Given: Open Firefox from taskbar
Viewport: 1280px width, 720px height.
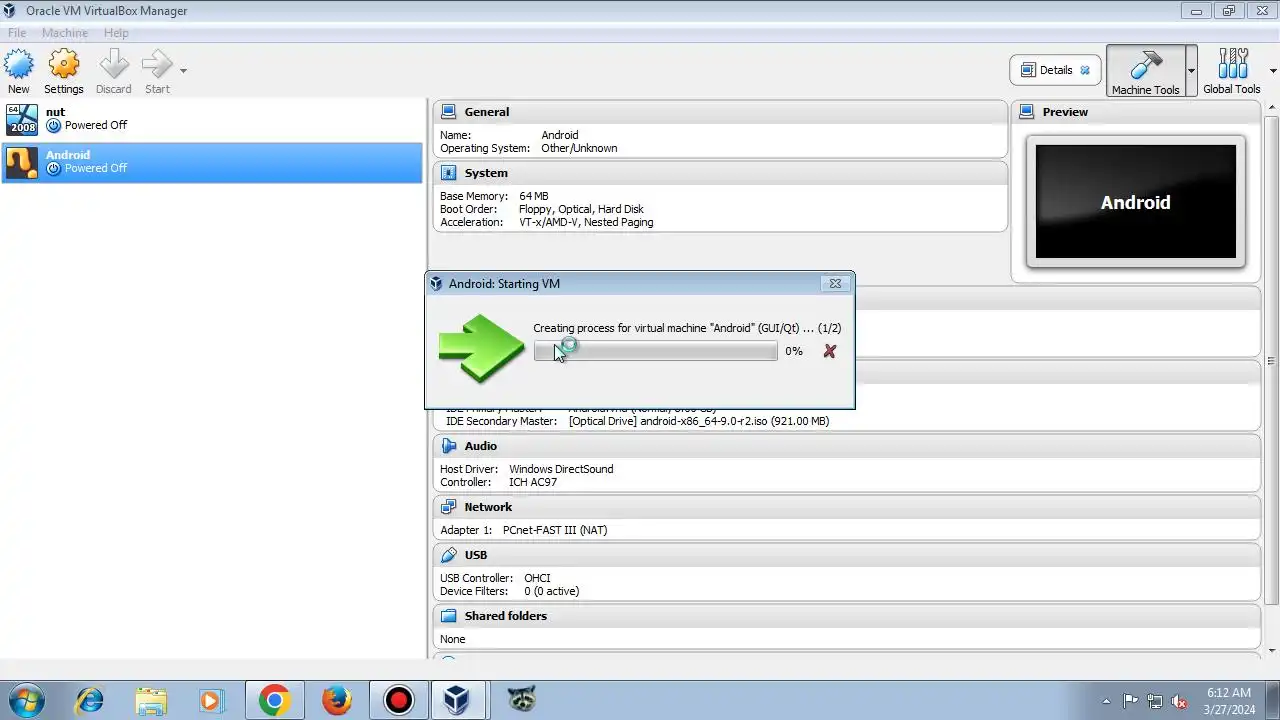Looking at the screenshot, I should point(337,700).
